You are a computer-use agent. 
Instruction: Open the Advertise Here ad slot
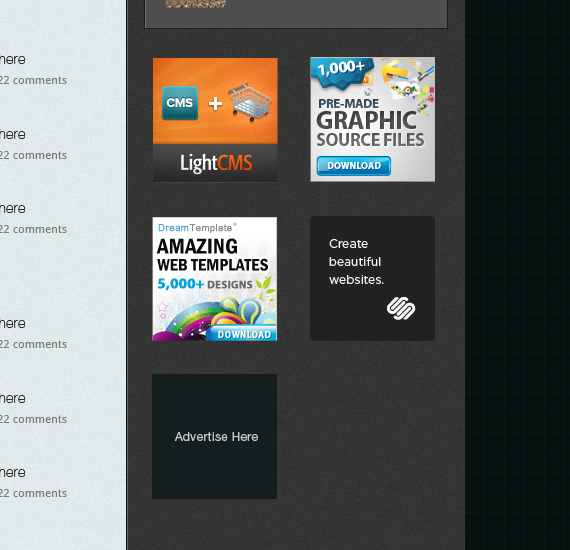[214, 436]
